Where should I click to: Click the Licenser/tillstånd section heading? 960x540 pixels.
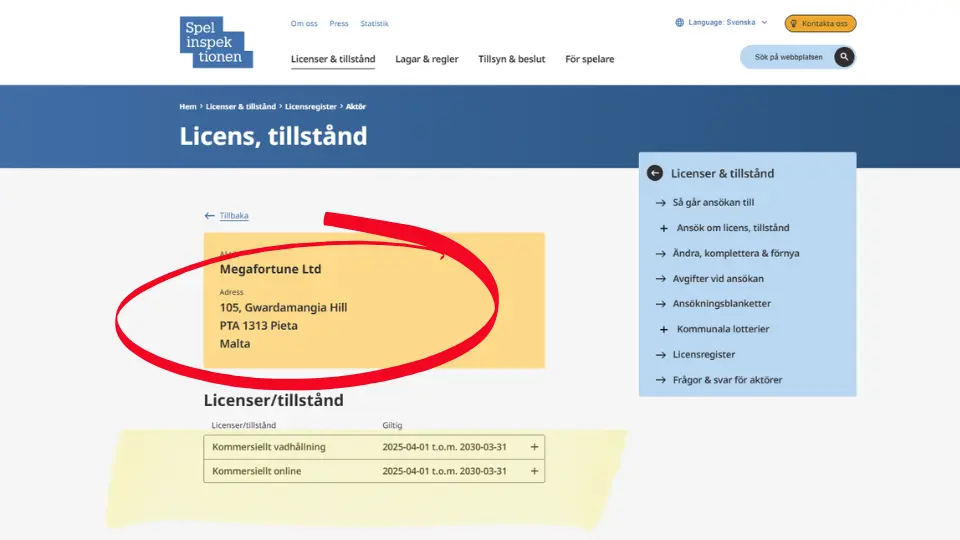pos(274,400)
